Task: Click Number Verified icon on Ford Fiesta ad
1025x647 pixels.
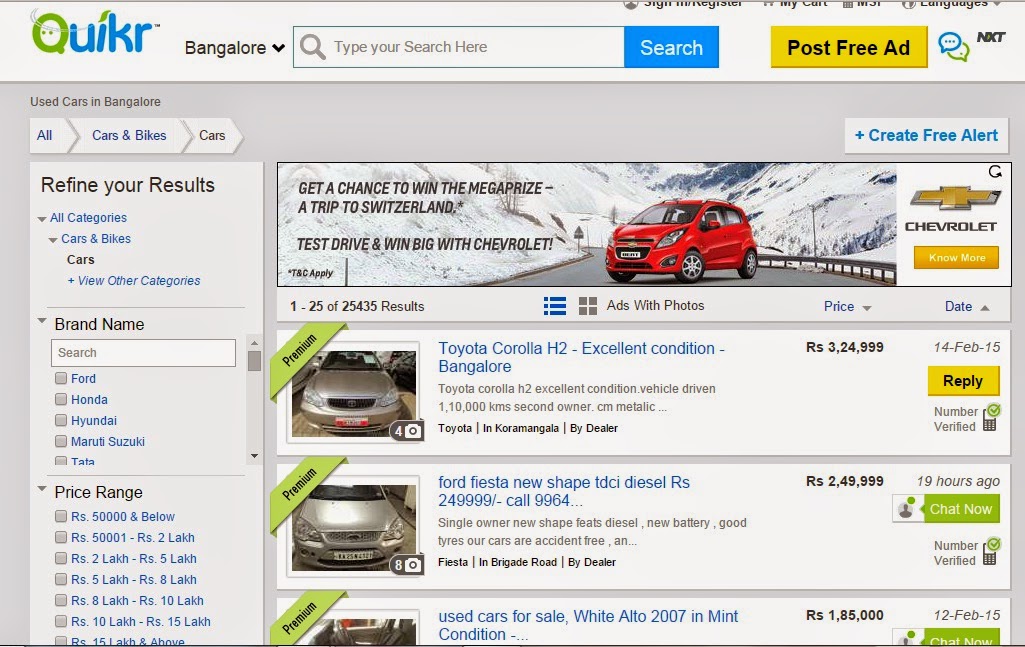Action: pos(991,552)
